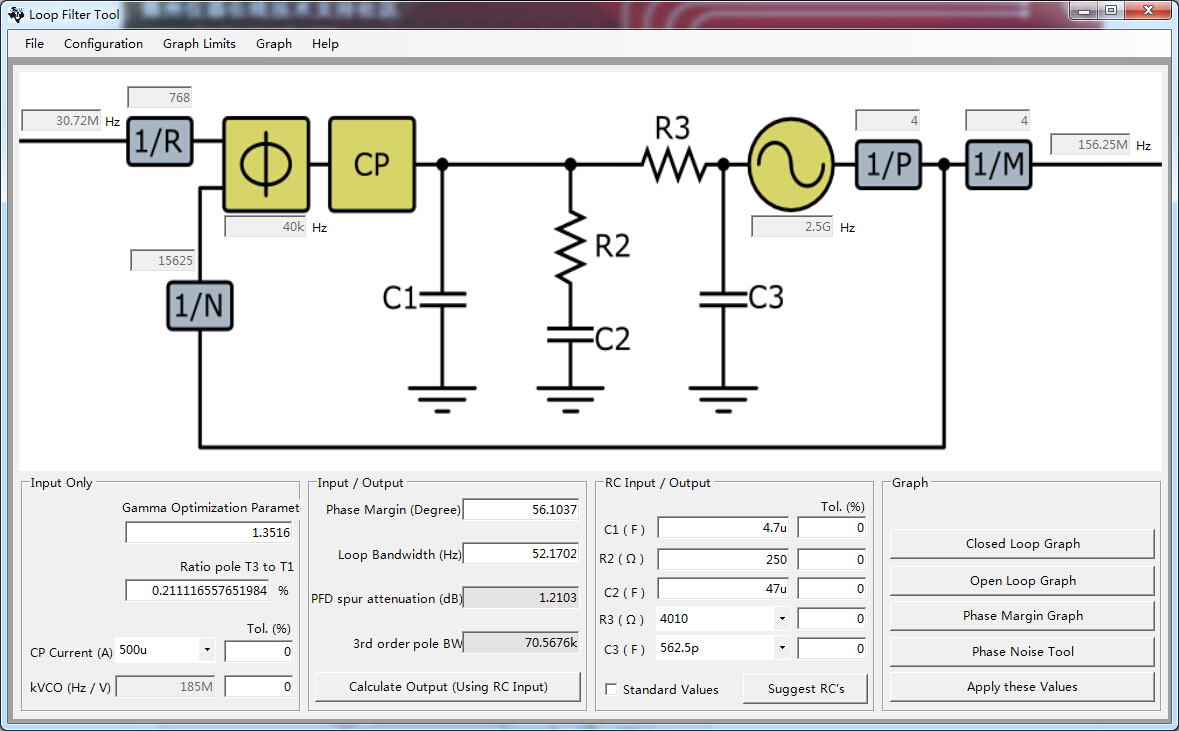Click the R3 resistor symbol
Image resolution: width=1179 pixels, height=731 pixels.
click(x=674, y=164)
